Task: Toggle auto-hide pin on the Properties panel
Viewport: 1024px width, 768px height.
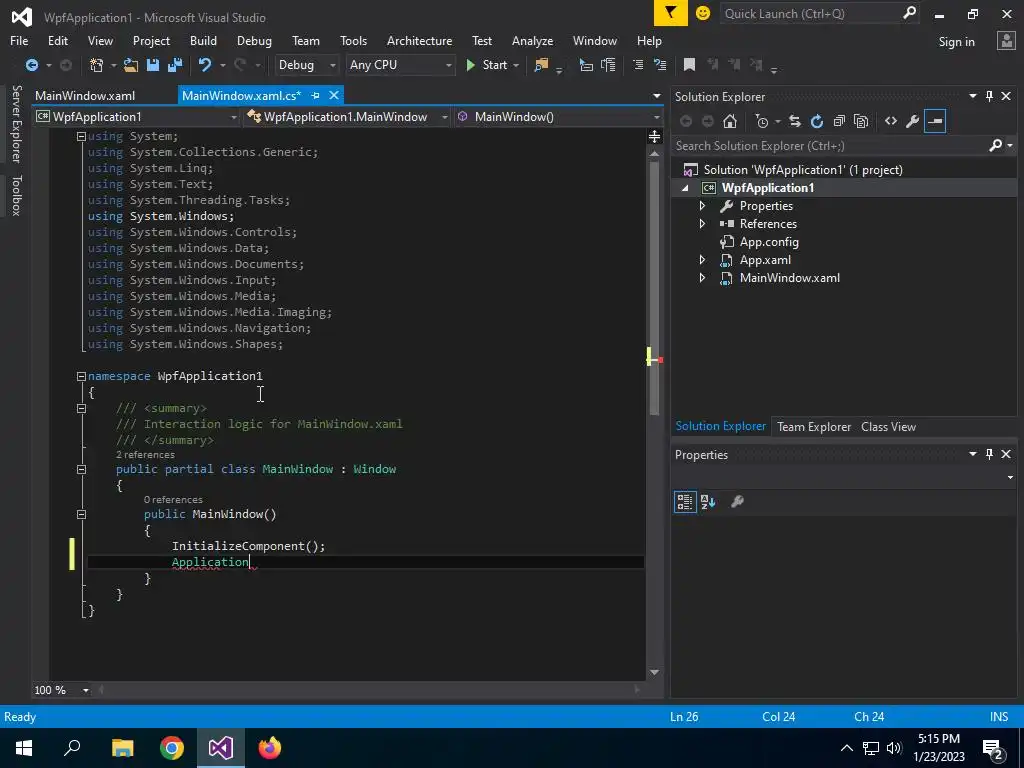Action: point(989,454)
